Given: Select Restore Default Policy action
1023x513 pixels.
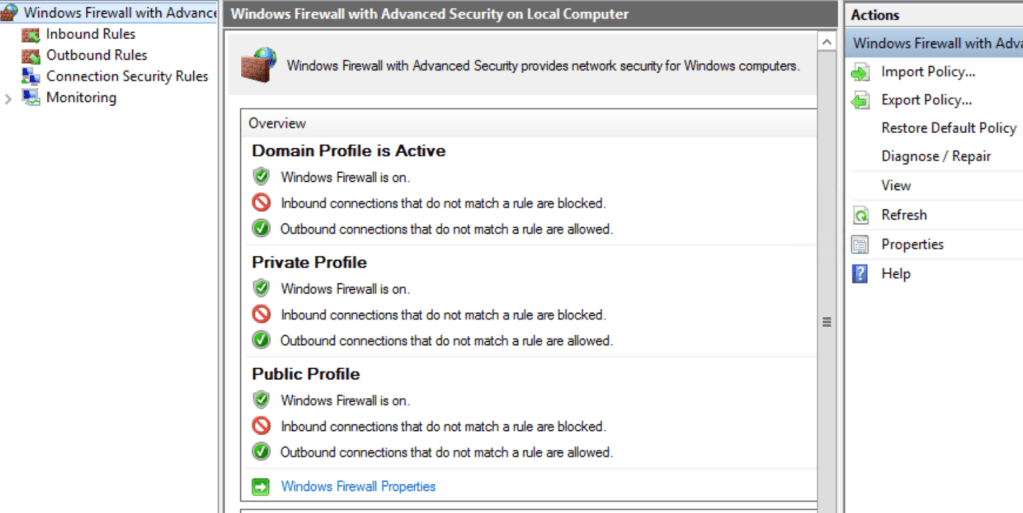Looking at the screenshot, I should click(948, 128).
